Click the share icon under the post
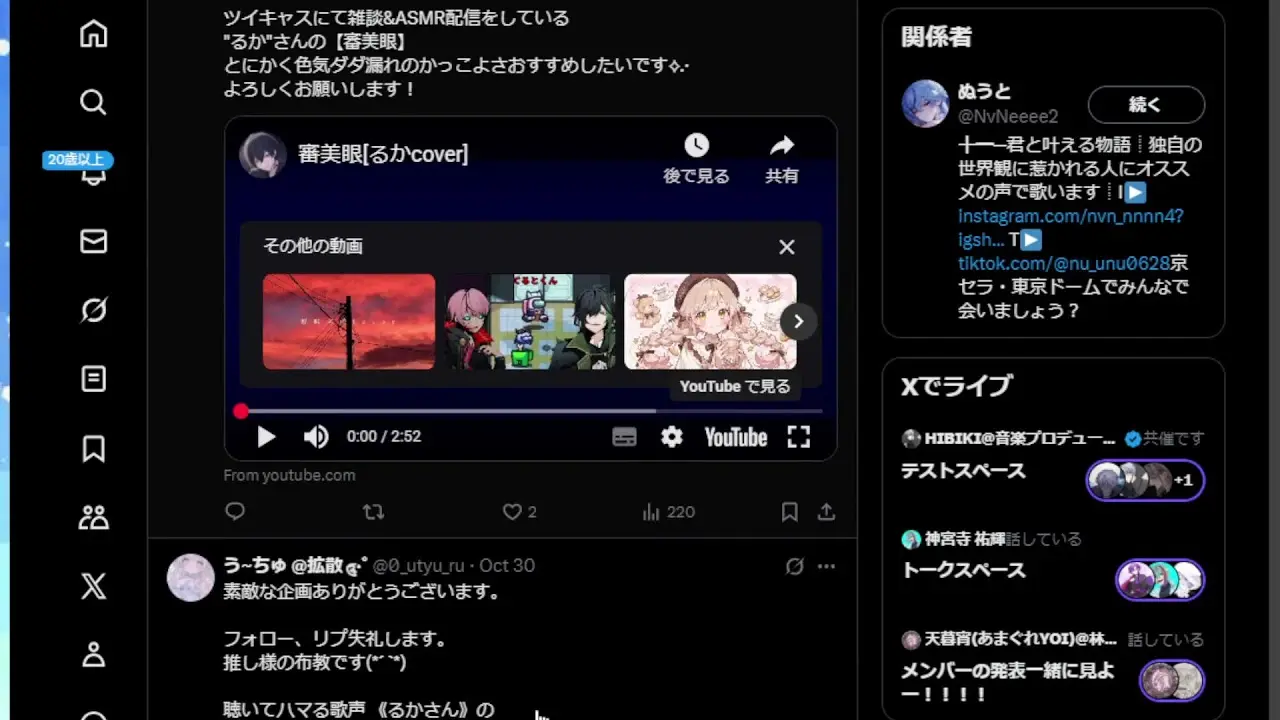The image size is (1280, 720). 826,512
